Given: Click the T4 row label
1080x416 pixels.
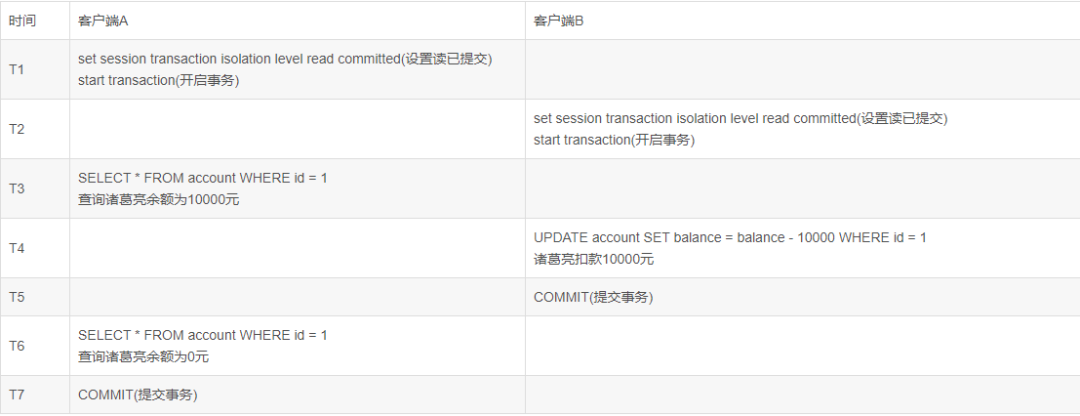Looking at the screenshot, I should coord(17,248).
